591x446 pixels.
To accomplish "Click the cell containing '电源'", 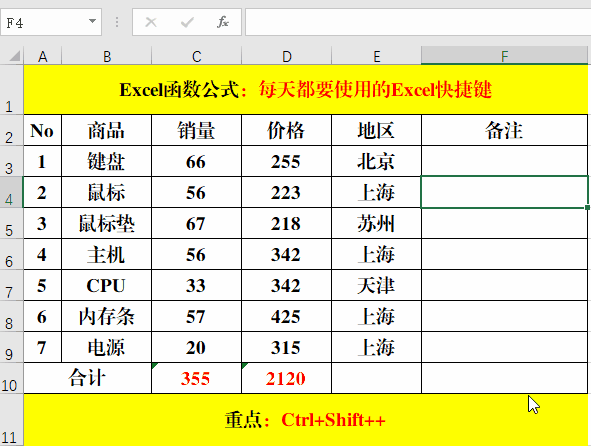I will click(107, 347).
